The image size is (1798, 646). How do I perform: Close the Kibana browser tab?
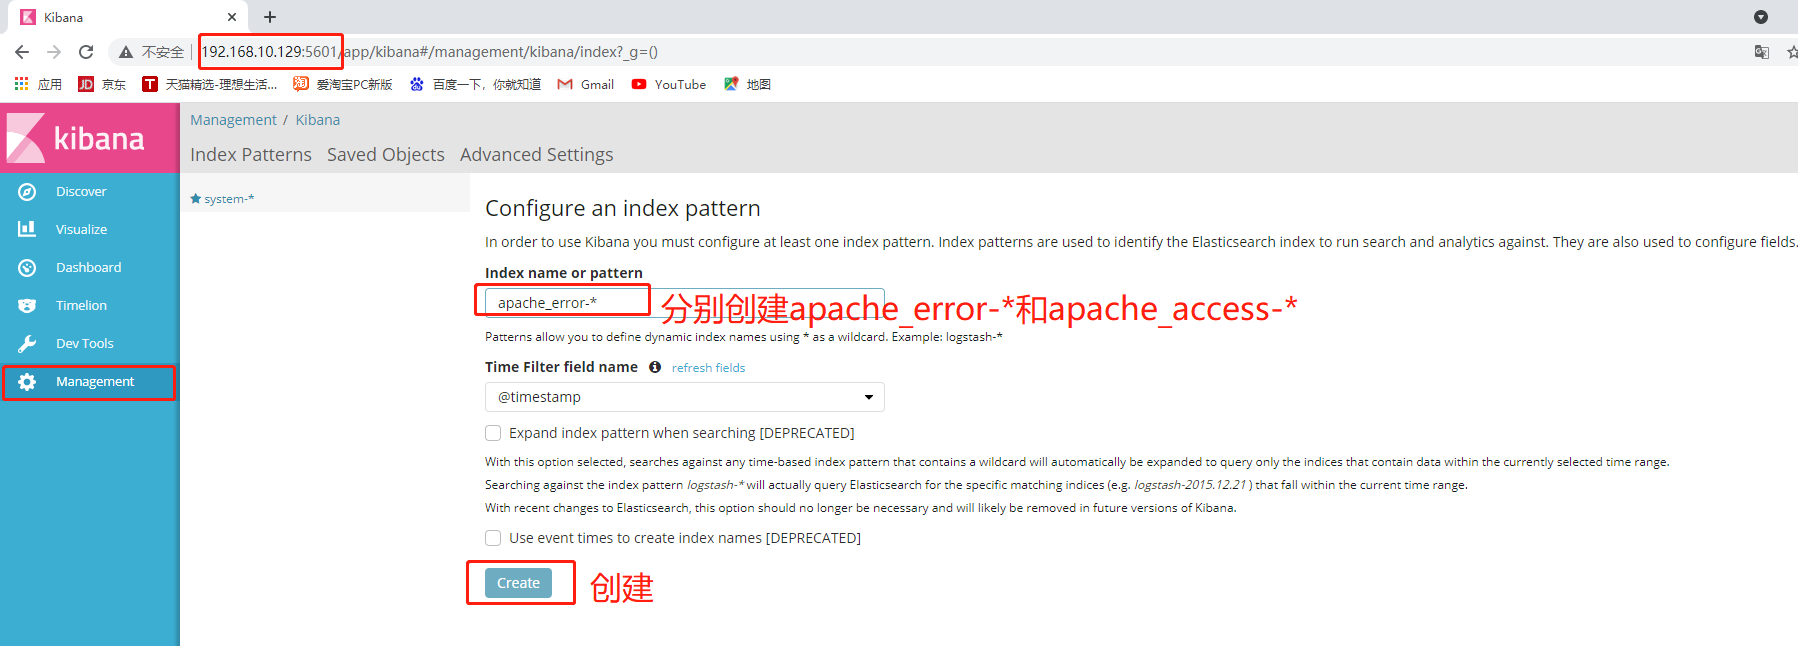pos(232,17)
